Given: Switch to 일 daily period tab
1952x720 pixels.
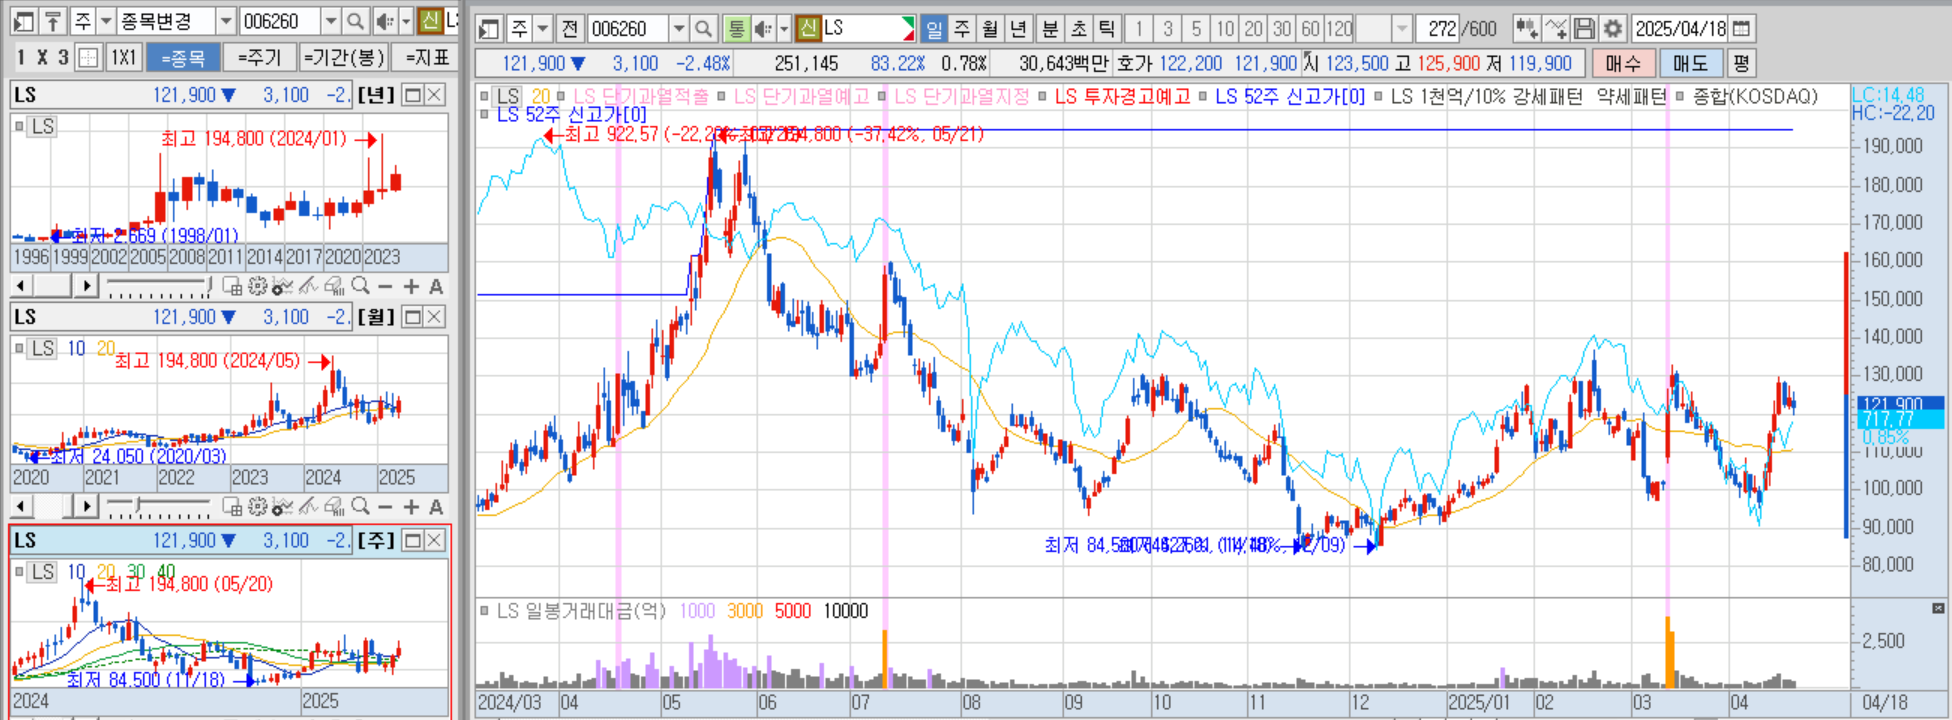Looking at the screenshot, I should pyautogui.click(x=934, y=29).
